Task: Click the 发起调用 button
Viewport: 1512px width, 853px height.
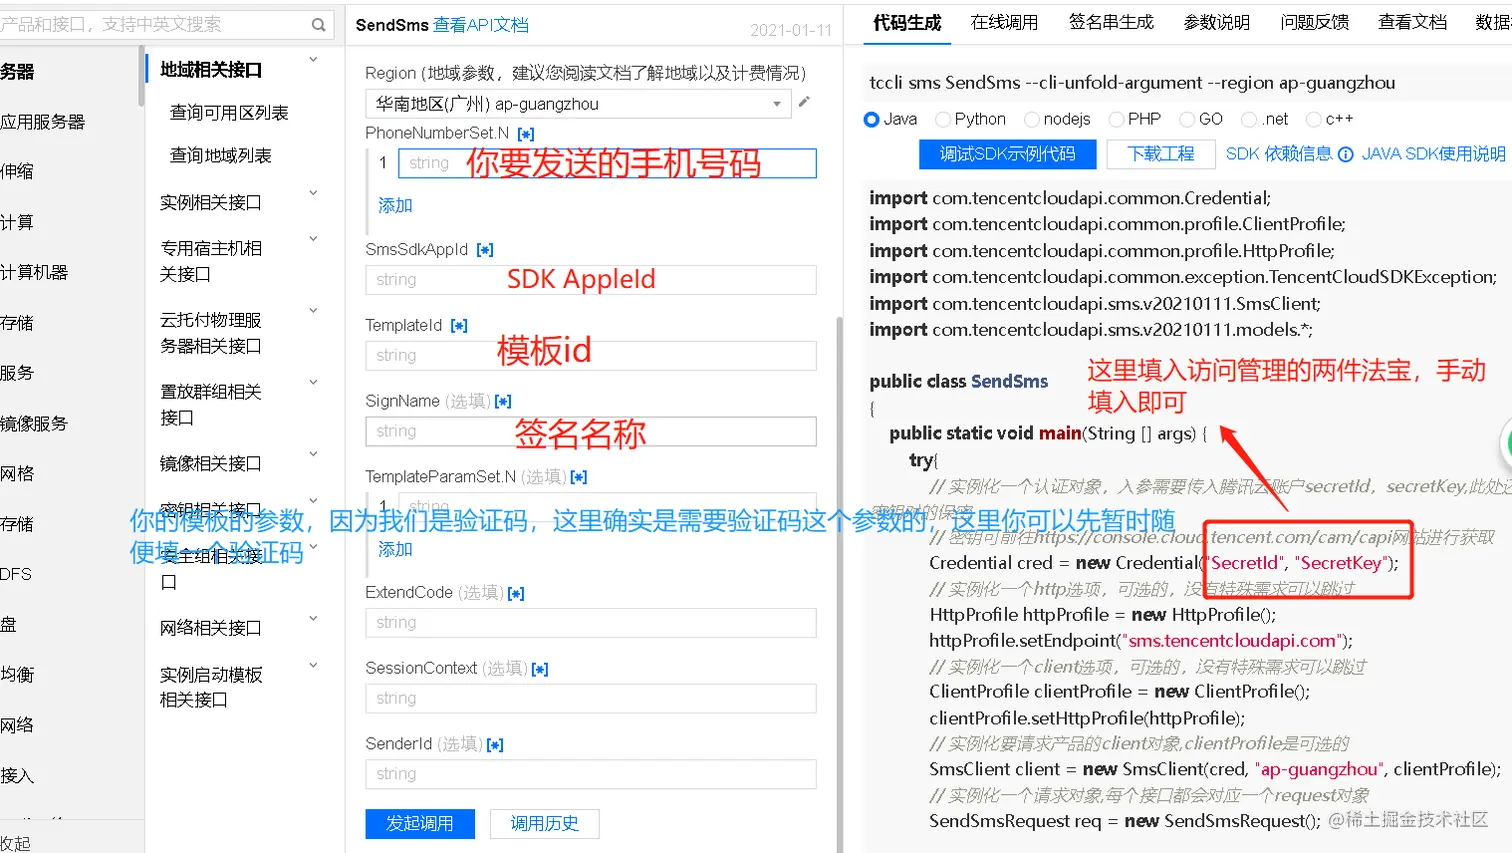Action: (x=419, y=823)
